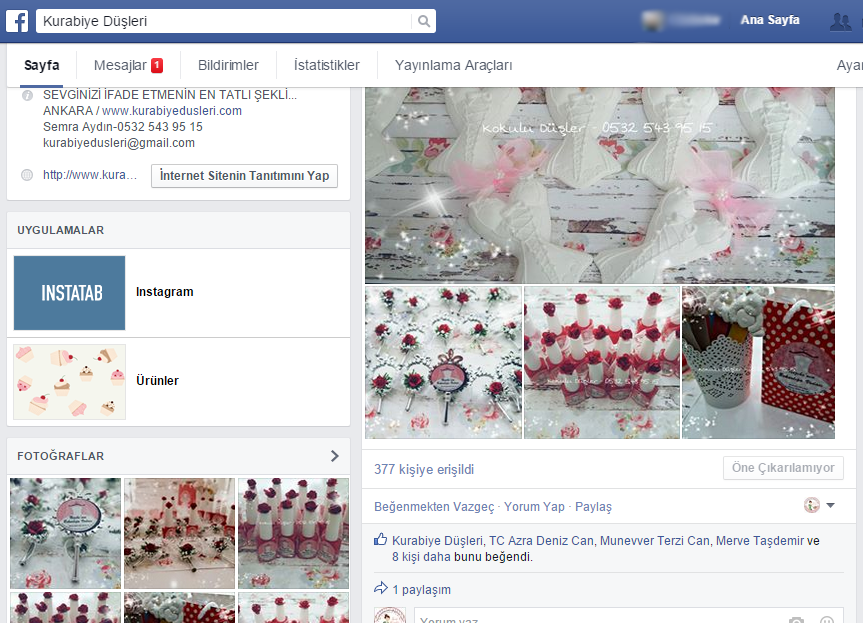The width and height of the screenshot is (863, 623).
Task: Open the friend requests icon
Action: 840,21
